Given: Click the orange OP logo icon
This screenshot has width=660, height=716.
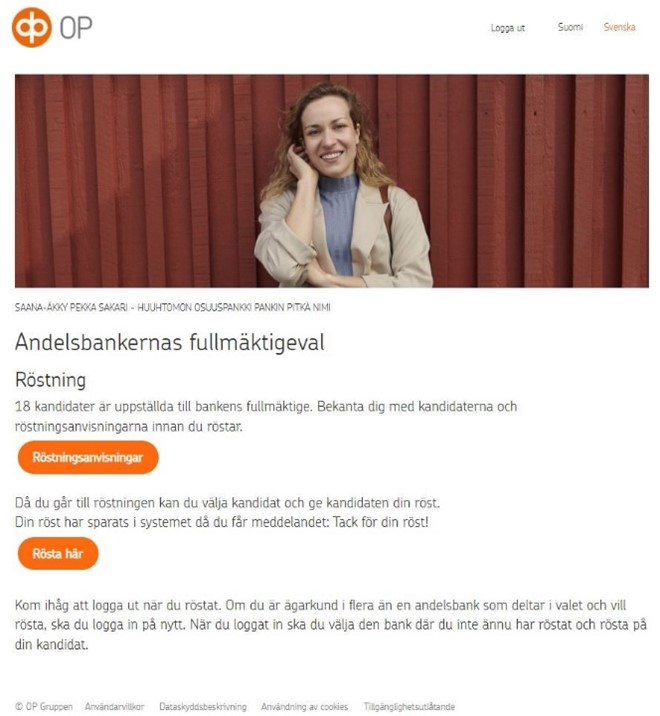Looking at the screenshot, I should tap(32, 27).
